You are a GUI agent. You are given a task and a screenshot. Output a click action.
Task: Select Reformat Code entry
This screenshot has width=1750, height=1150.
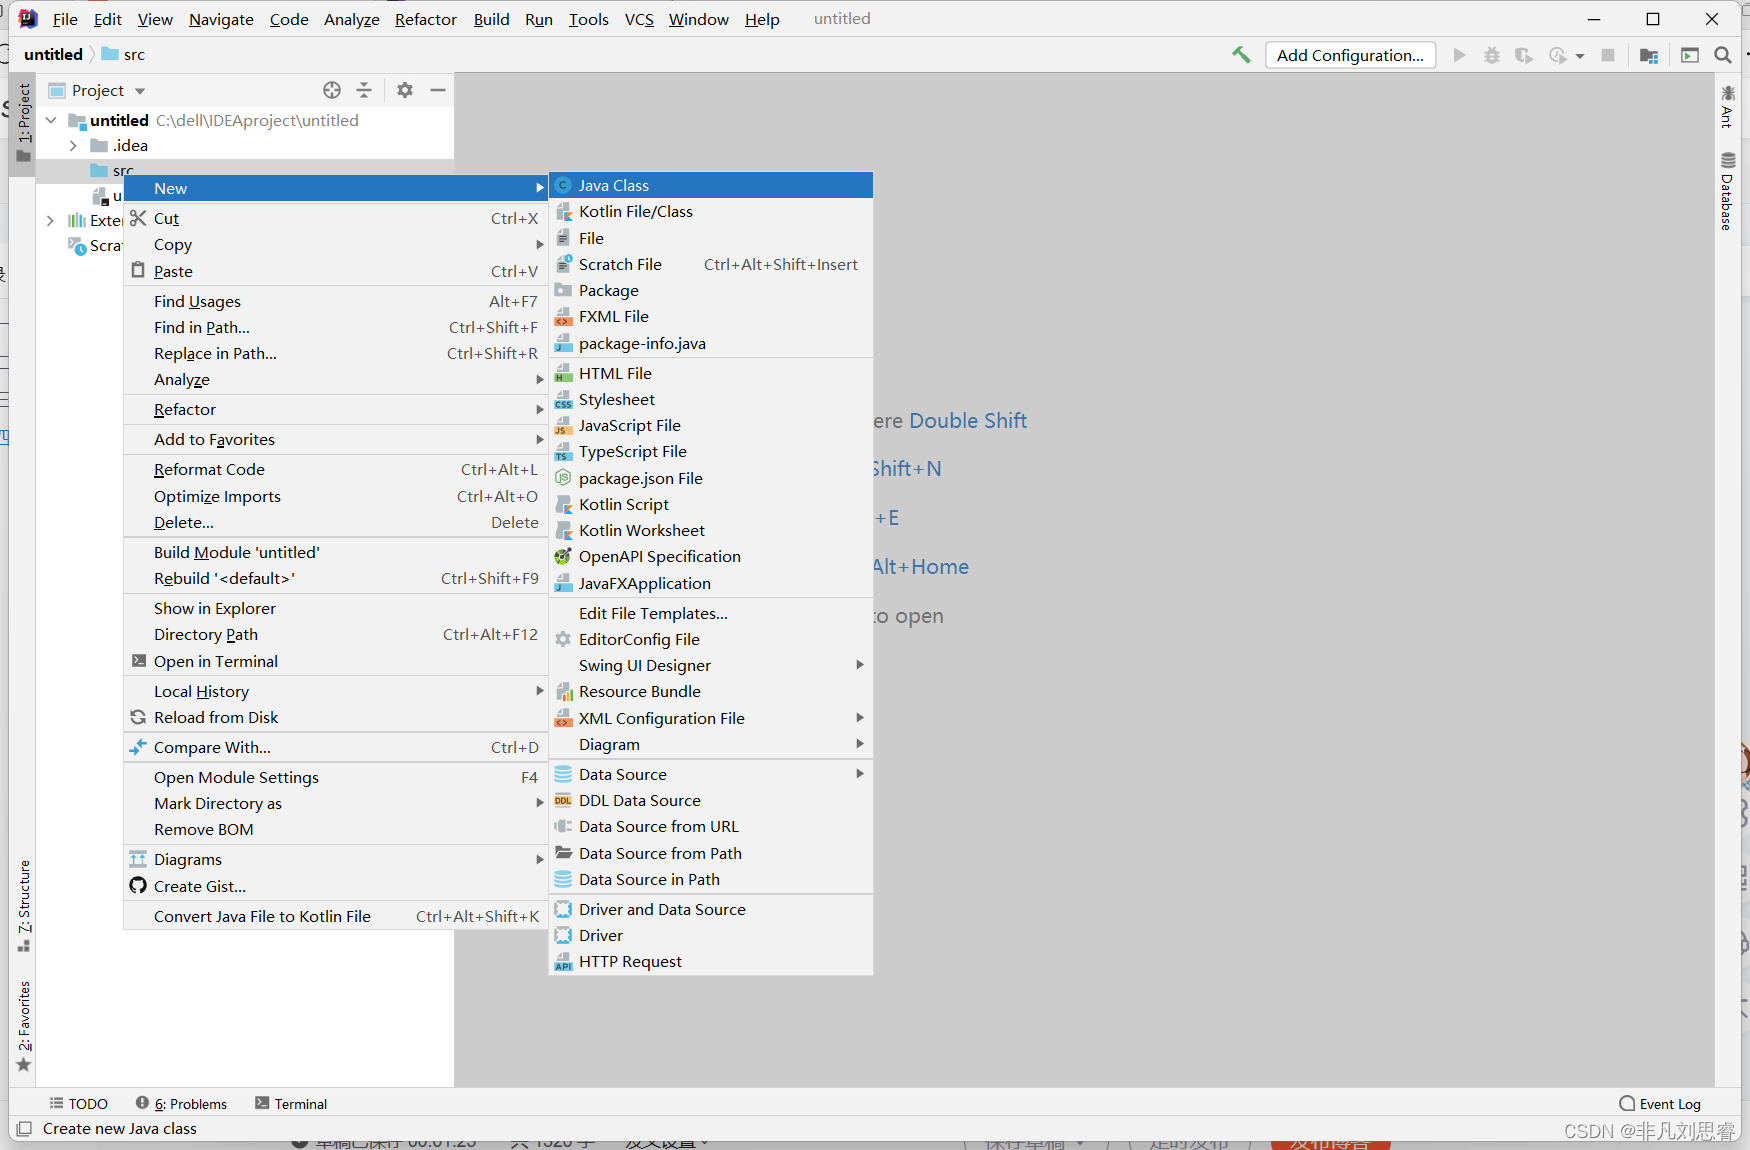pyautogui.click(x=336, y=469)
